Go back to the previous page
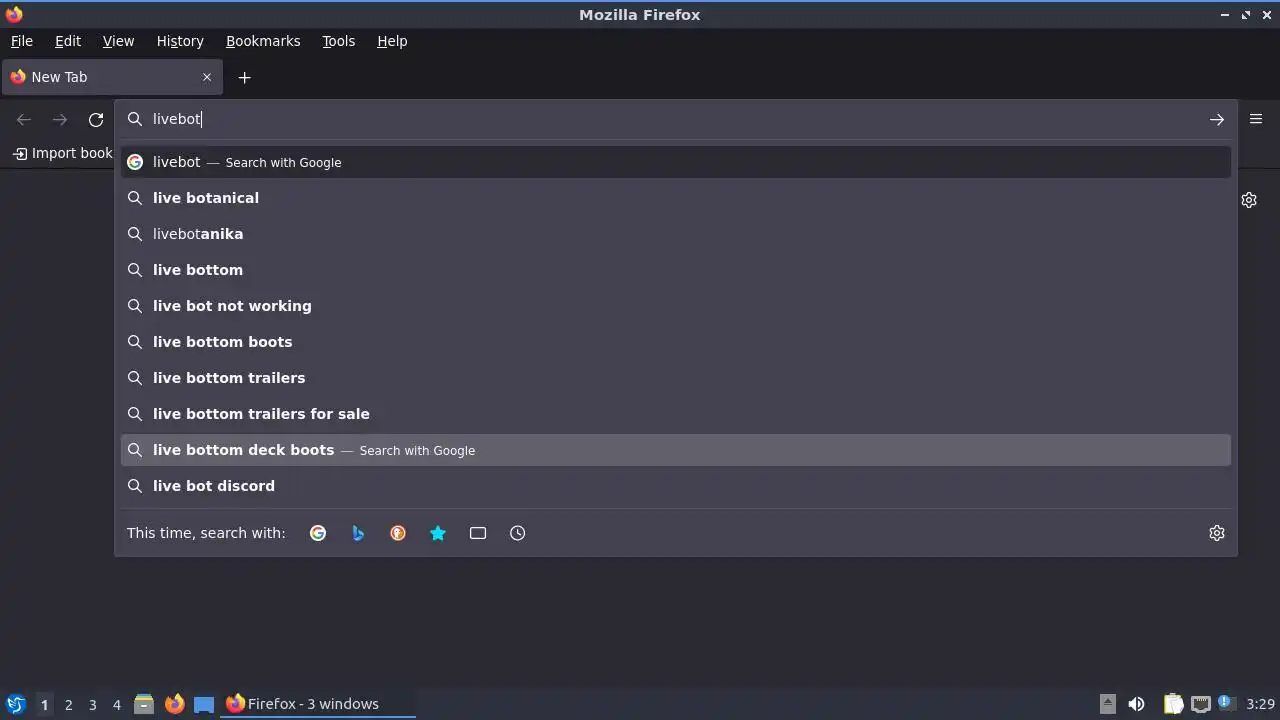Image resolution: width=1280 pixels, height=720 pixels. point(24,119)
